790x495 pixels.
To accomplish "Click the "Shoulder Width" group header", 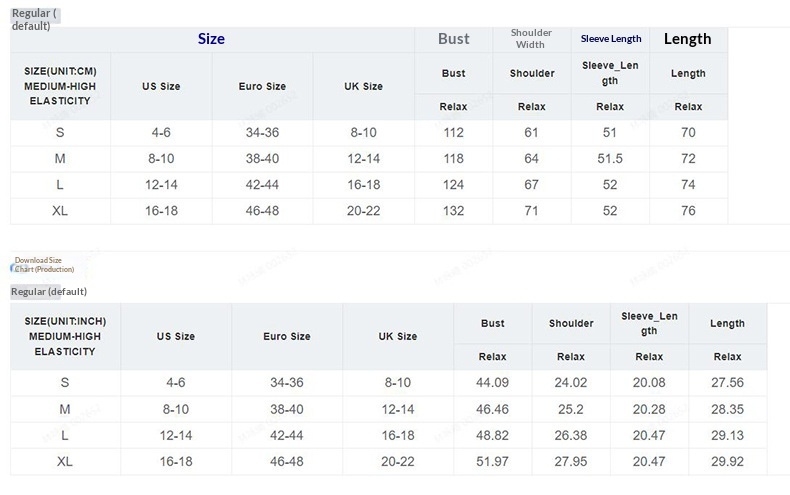I will 531,39.
